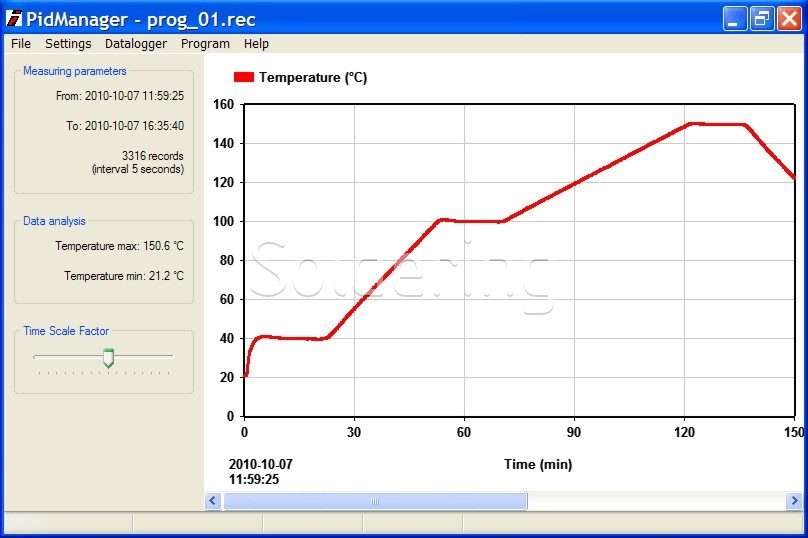Screen dimensions: 808x538
Task: Click the Time (min) axis label
Action: point(537,464)
